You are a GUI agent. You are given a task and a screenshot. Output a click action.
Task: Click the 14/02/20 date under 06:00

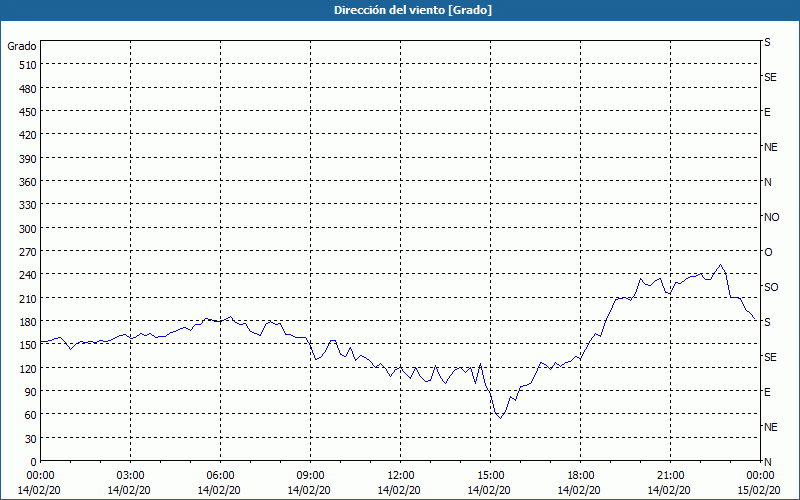[219, 490]
